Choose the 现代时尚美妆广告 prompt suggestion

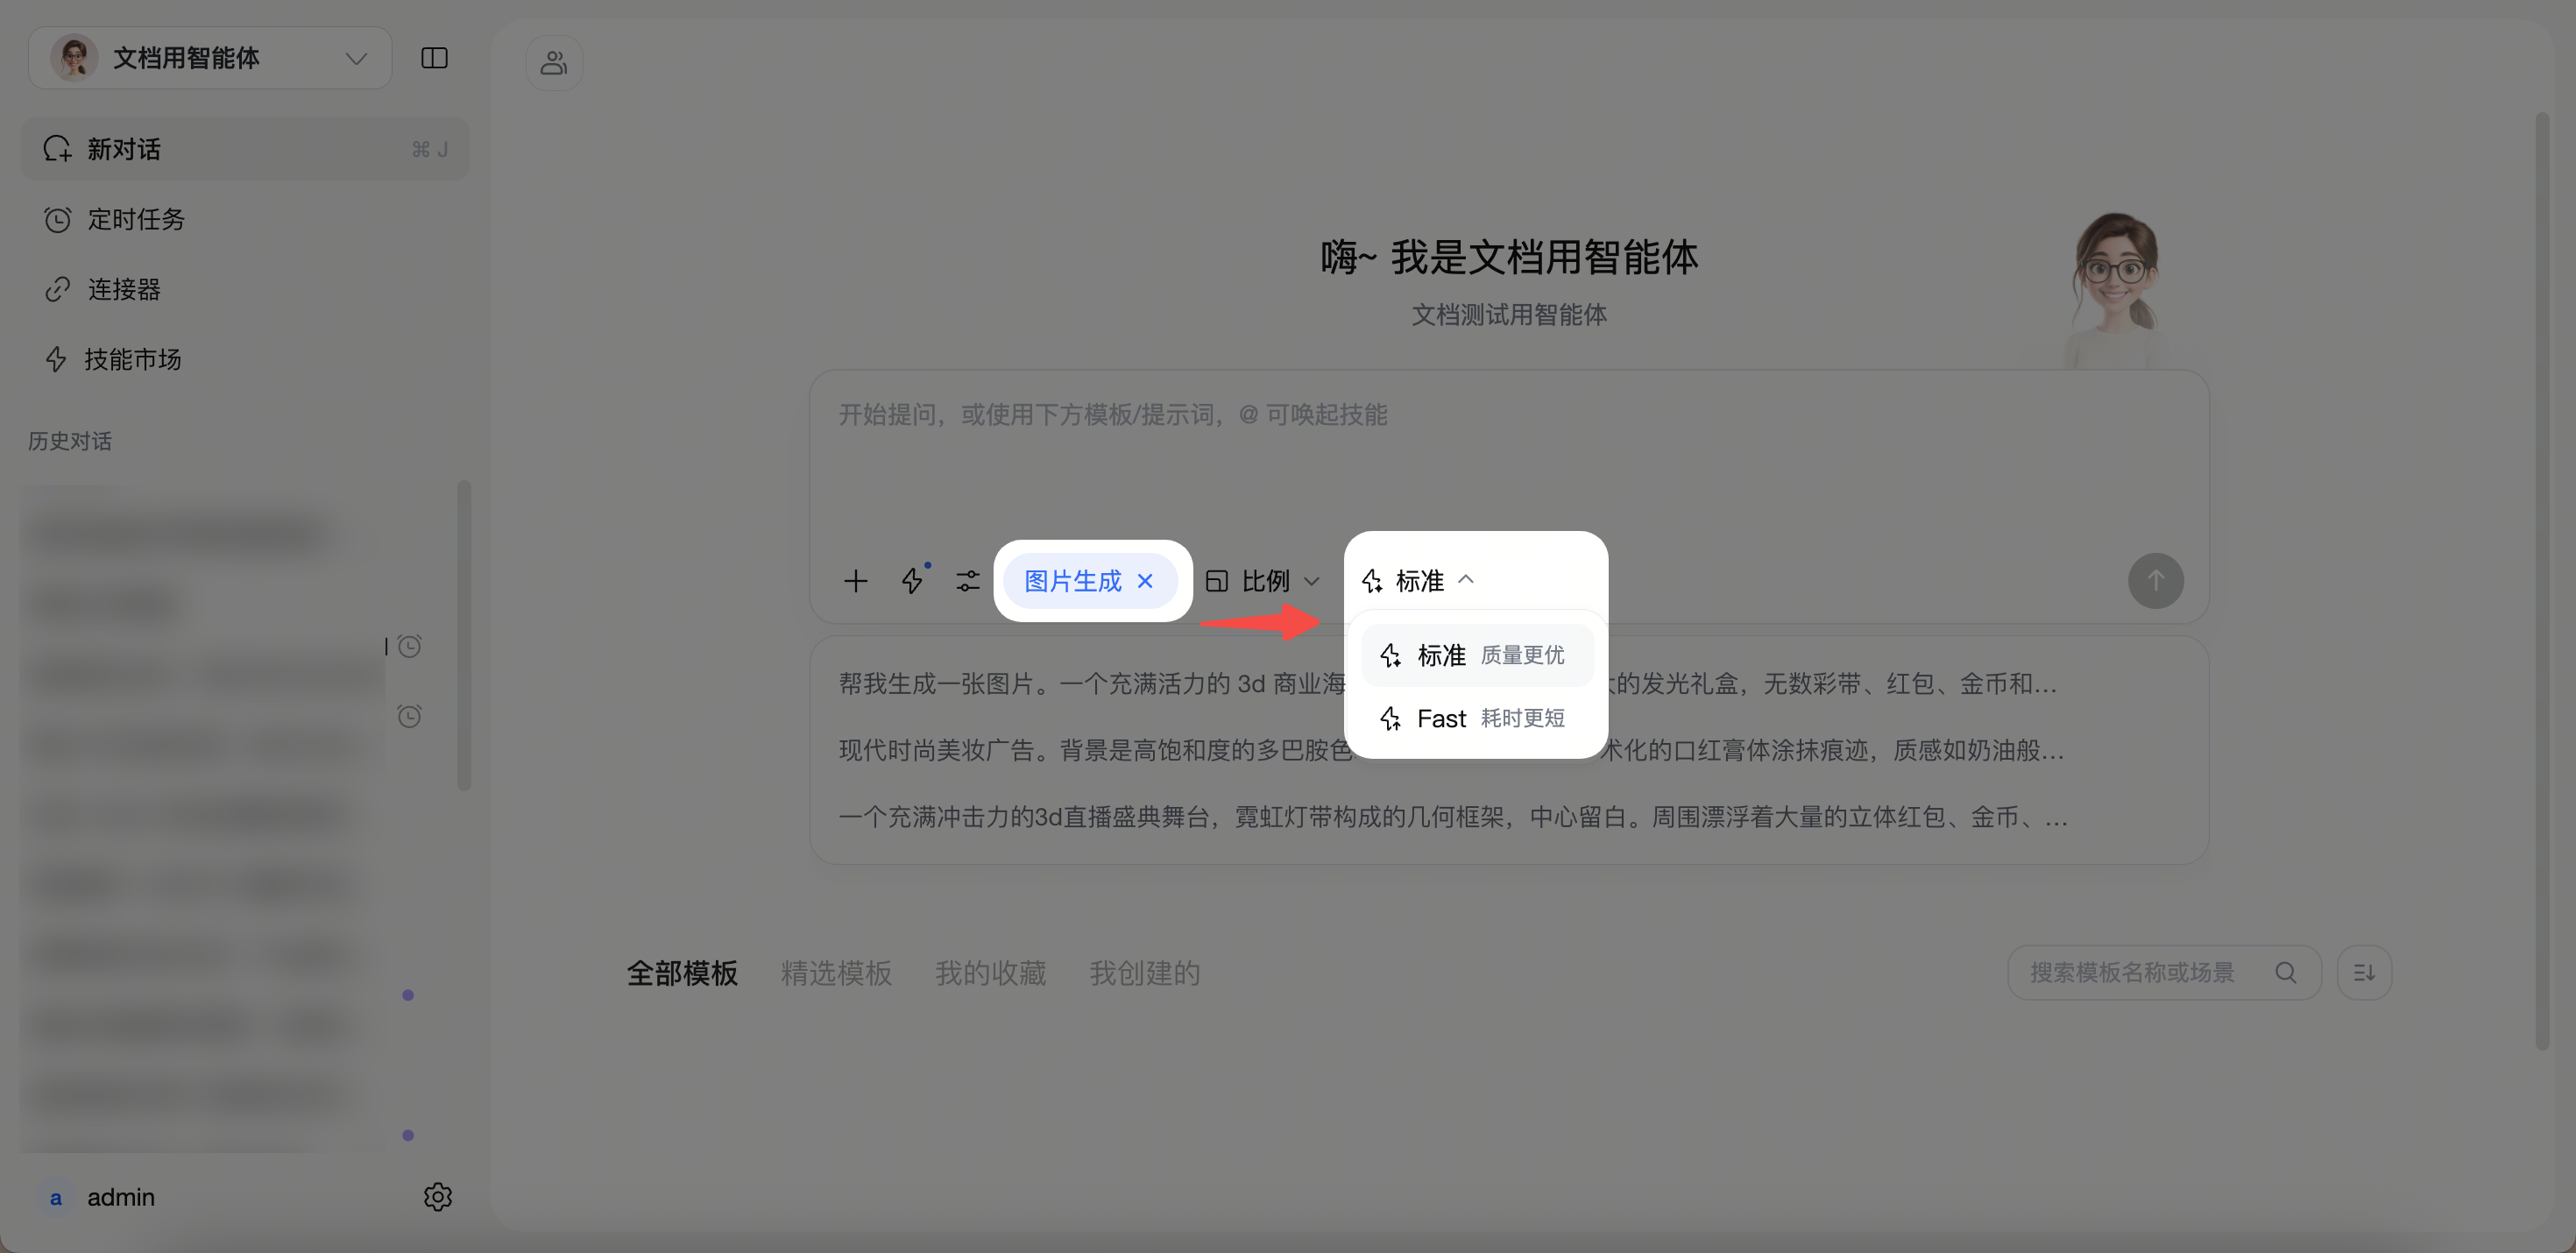click(1451, 750)
